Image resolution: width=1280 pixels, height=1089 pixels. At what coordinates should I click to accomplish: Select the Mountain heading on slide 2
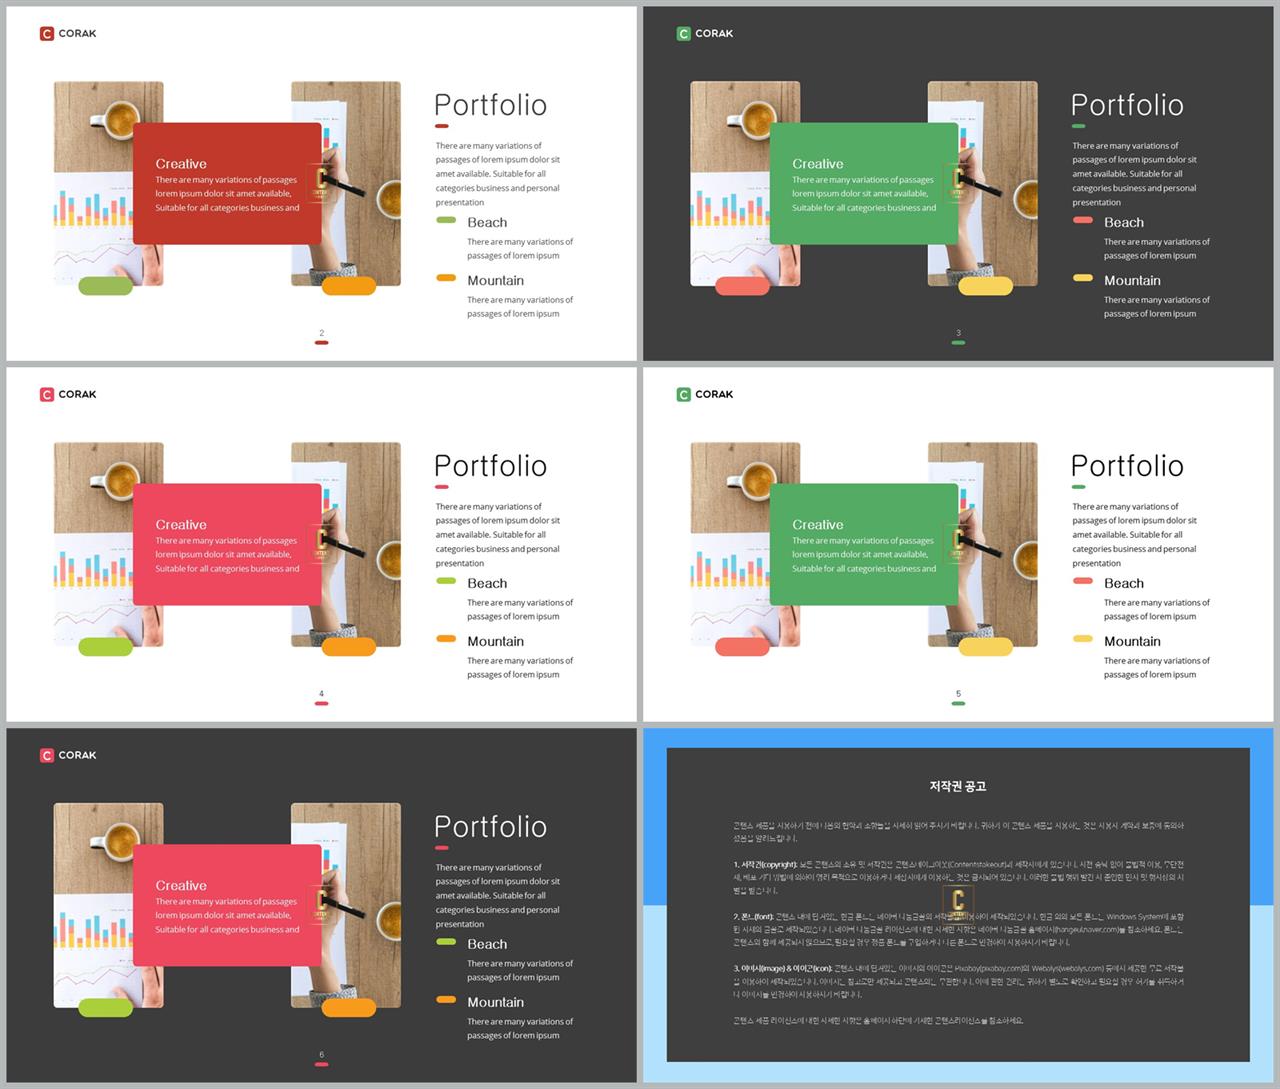495,280
